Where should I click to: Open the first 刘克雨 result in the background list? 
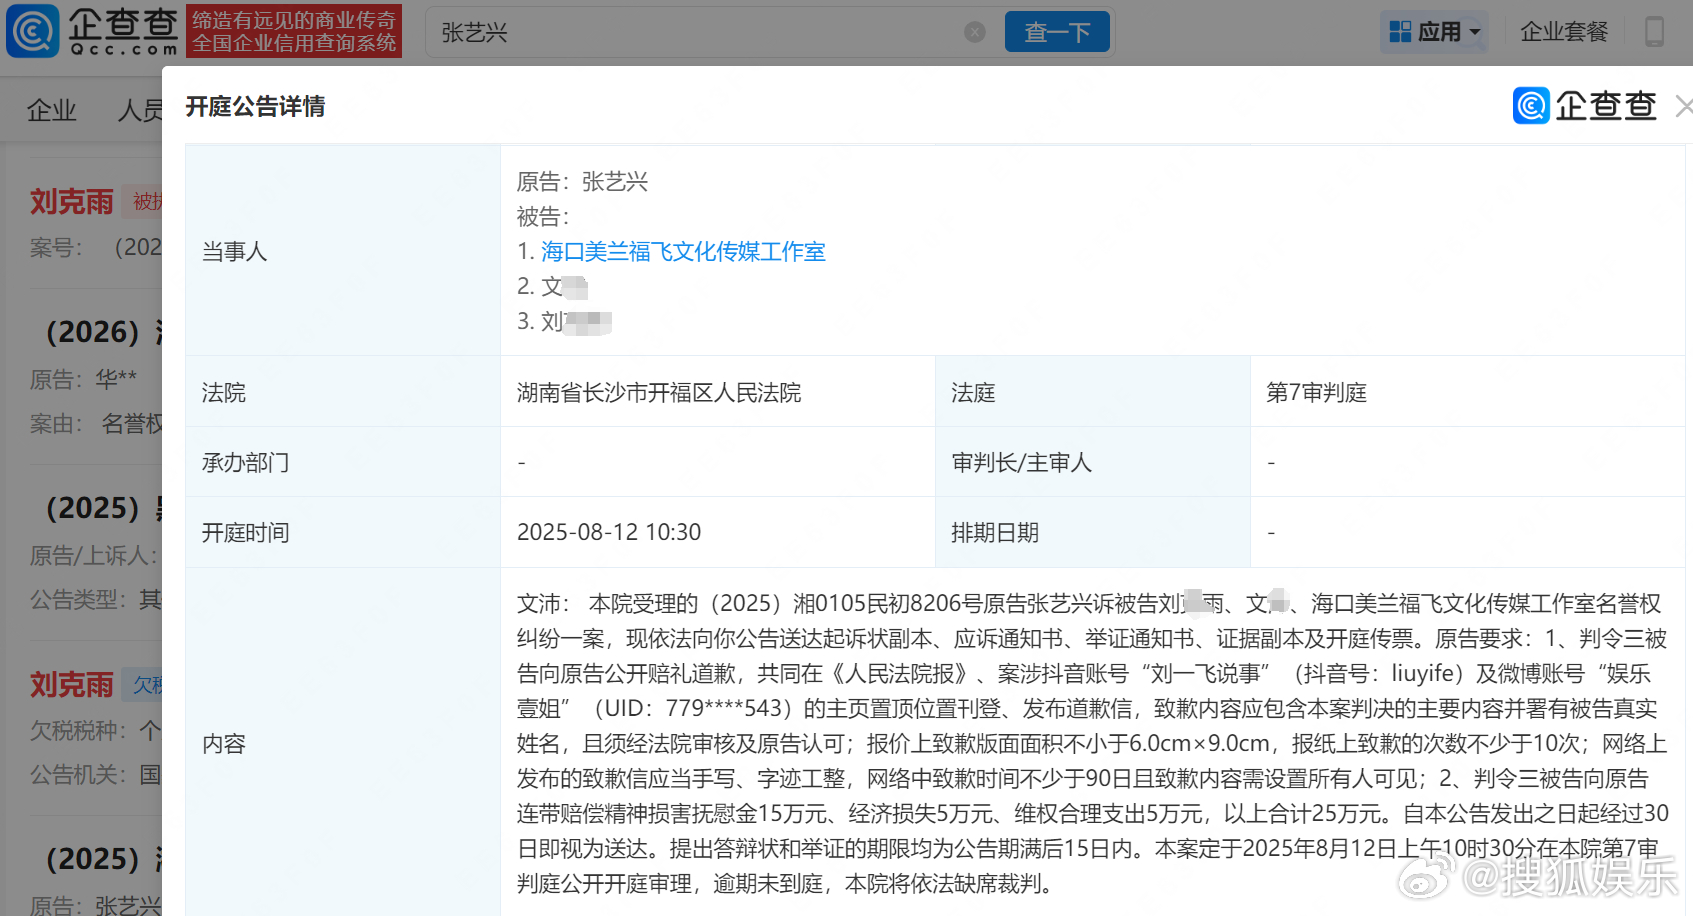click(x=72, y=202)
